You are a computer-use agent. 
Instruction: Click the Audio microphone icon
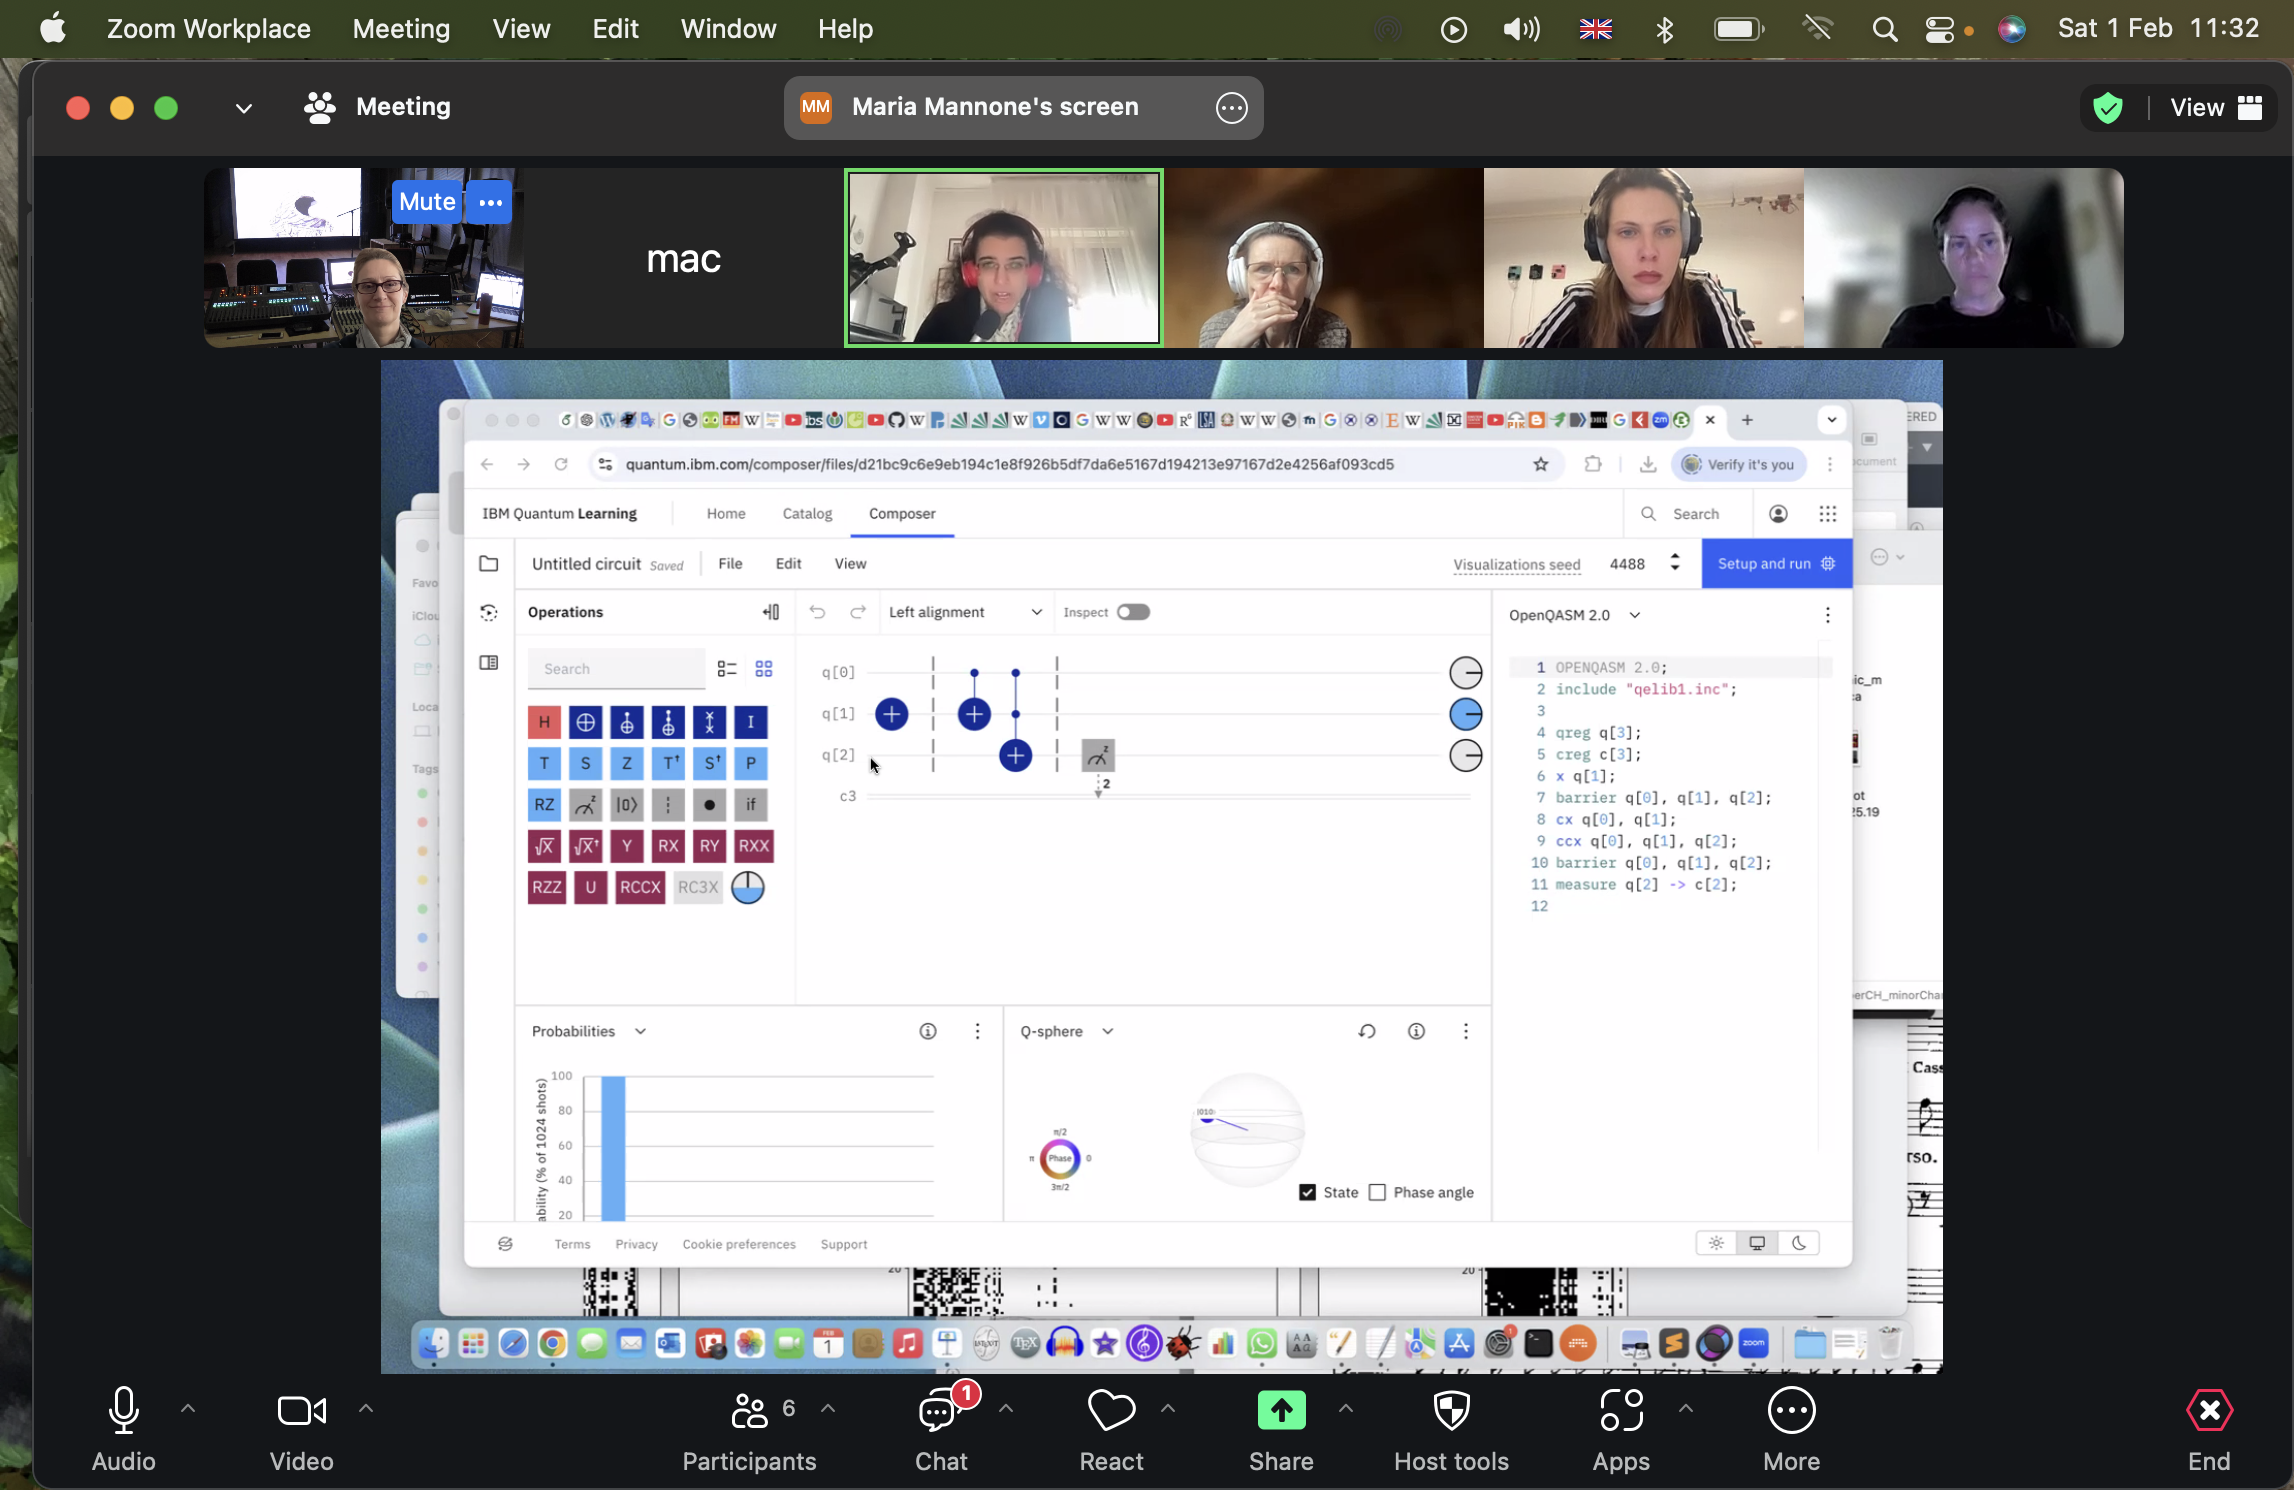(123, 1411)
